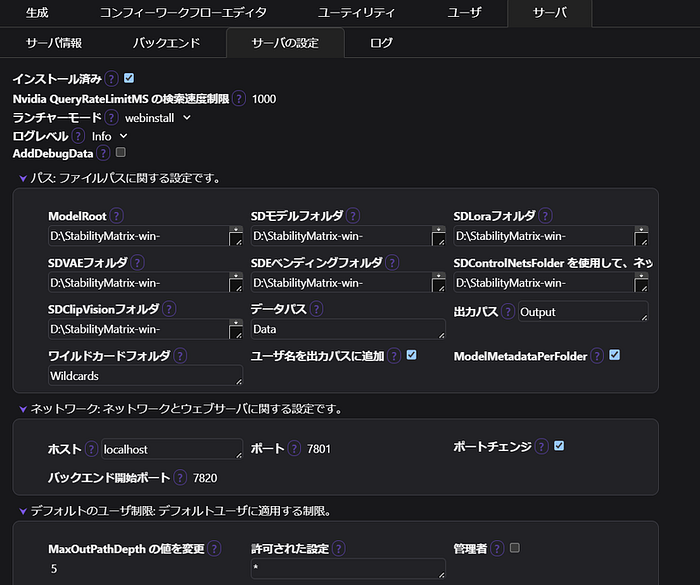Open the コンフィーワークフローエディタ tab

183,13
